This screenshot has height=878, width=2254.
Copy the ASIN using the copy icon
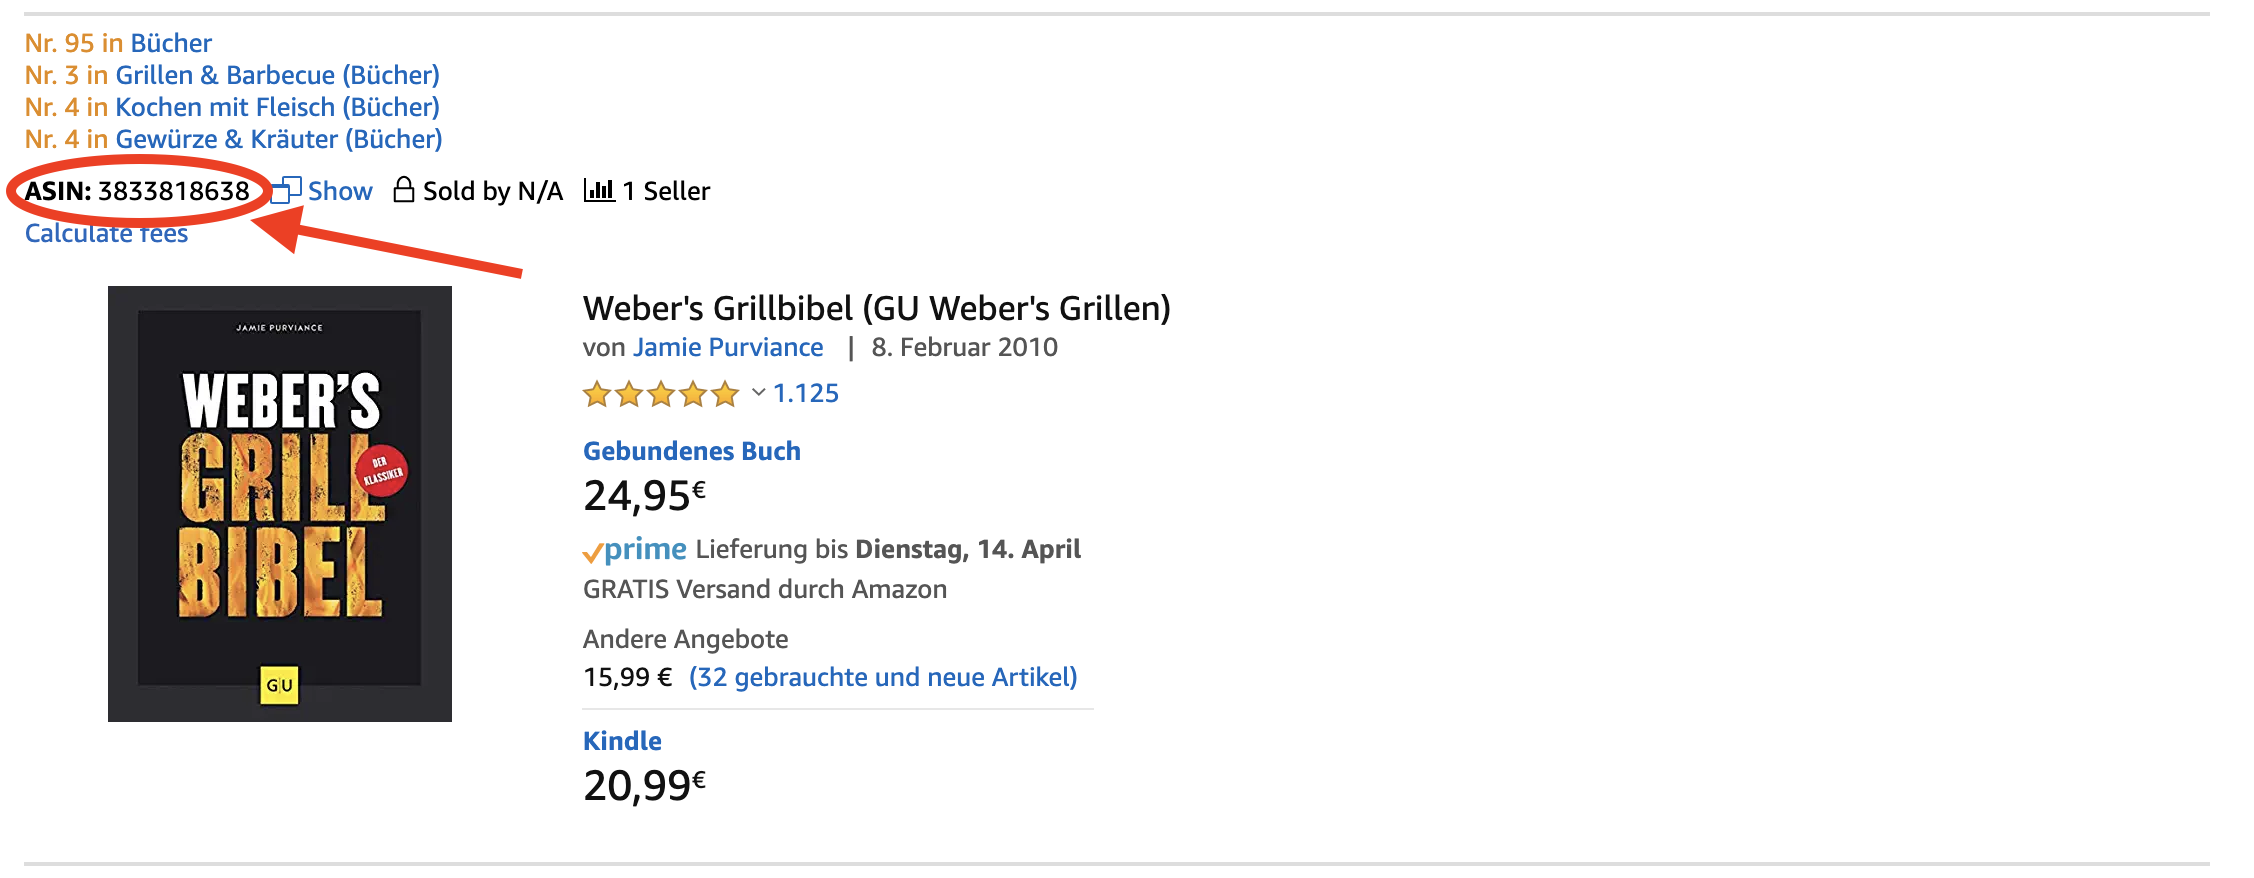[287, 190]
